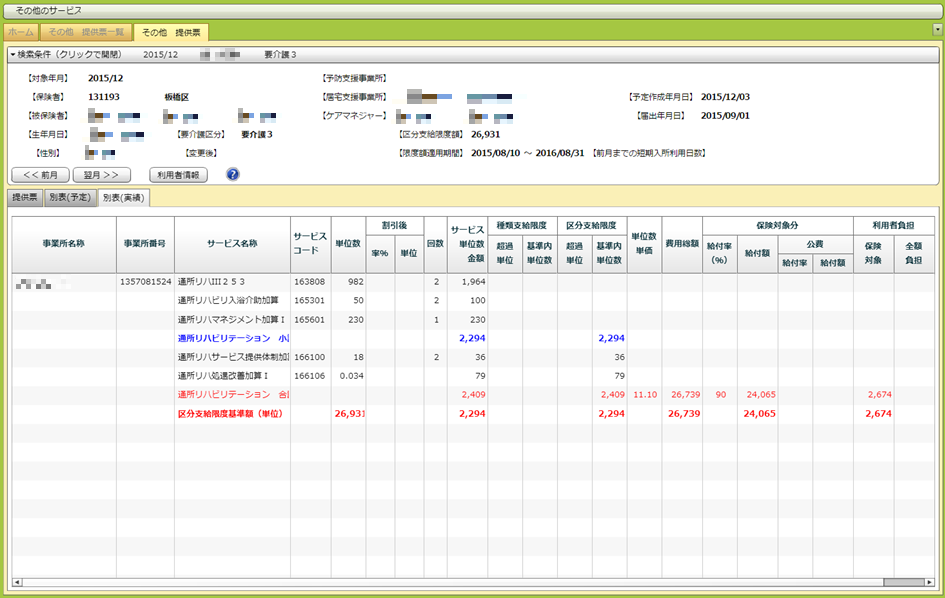This screenshot has width=945, height=598.
Task: Switch to the 提供票 sub-tab
Action: [x=25, y=198]
